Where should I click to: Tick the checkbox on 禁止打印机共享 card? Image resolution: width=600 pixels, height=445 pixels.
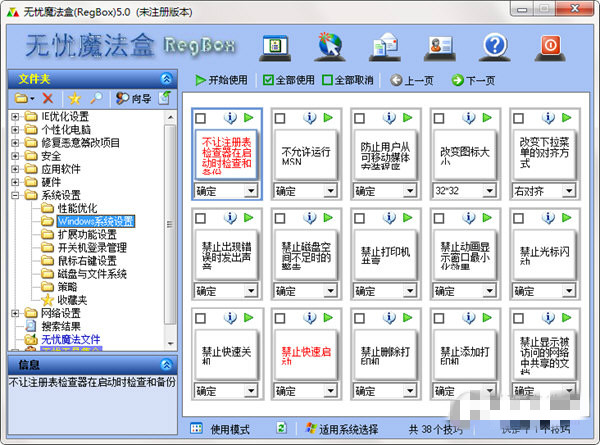pos(359,218)
